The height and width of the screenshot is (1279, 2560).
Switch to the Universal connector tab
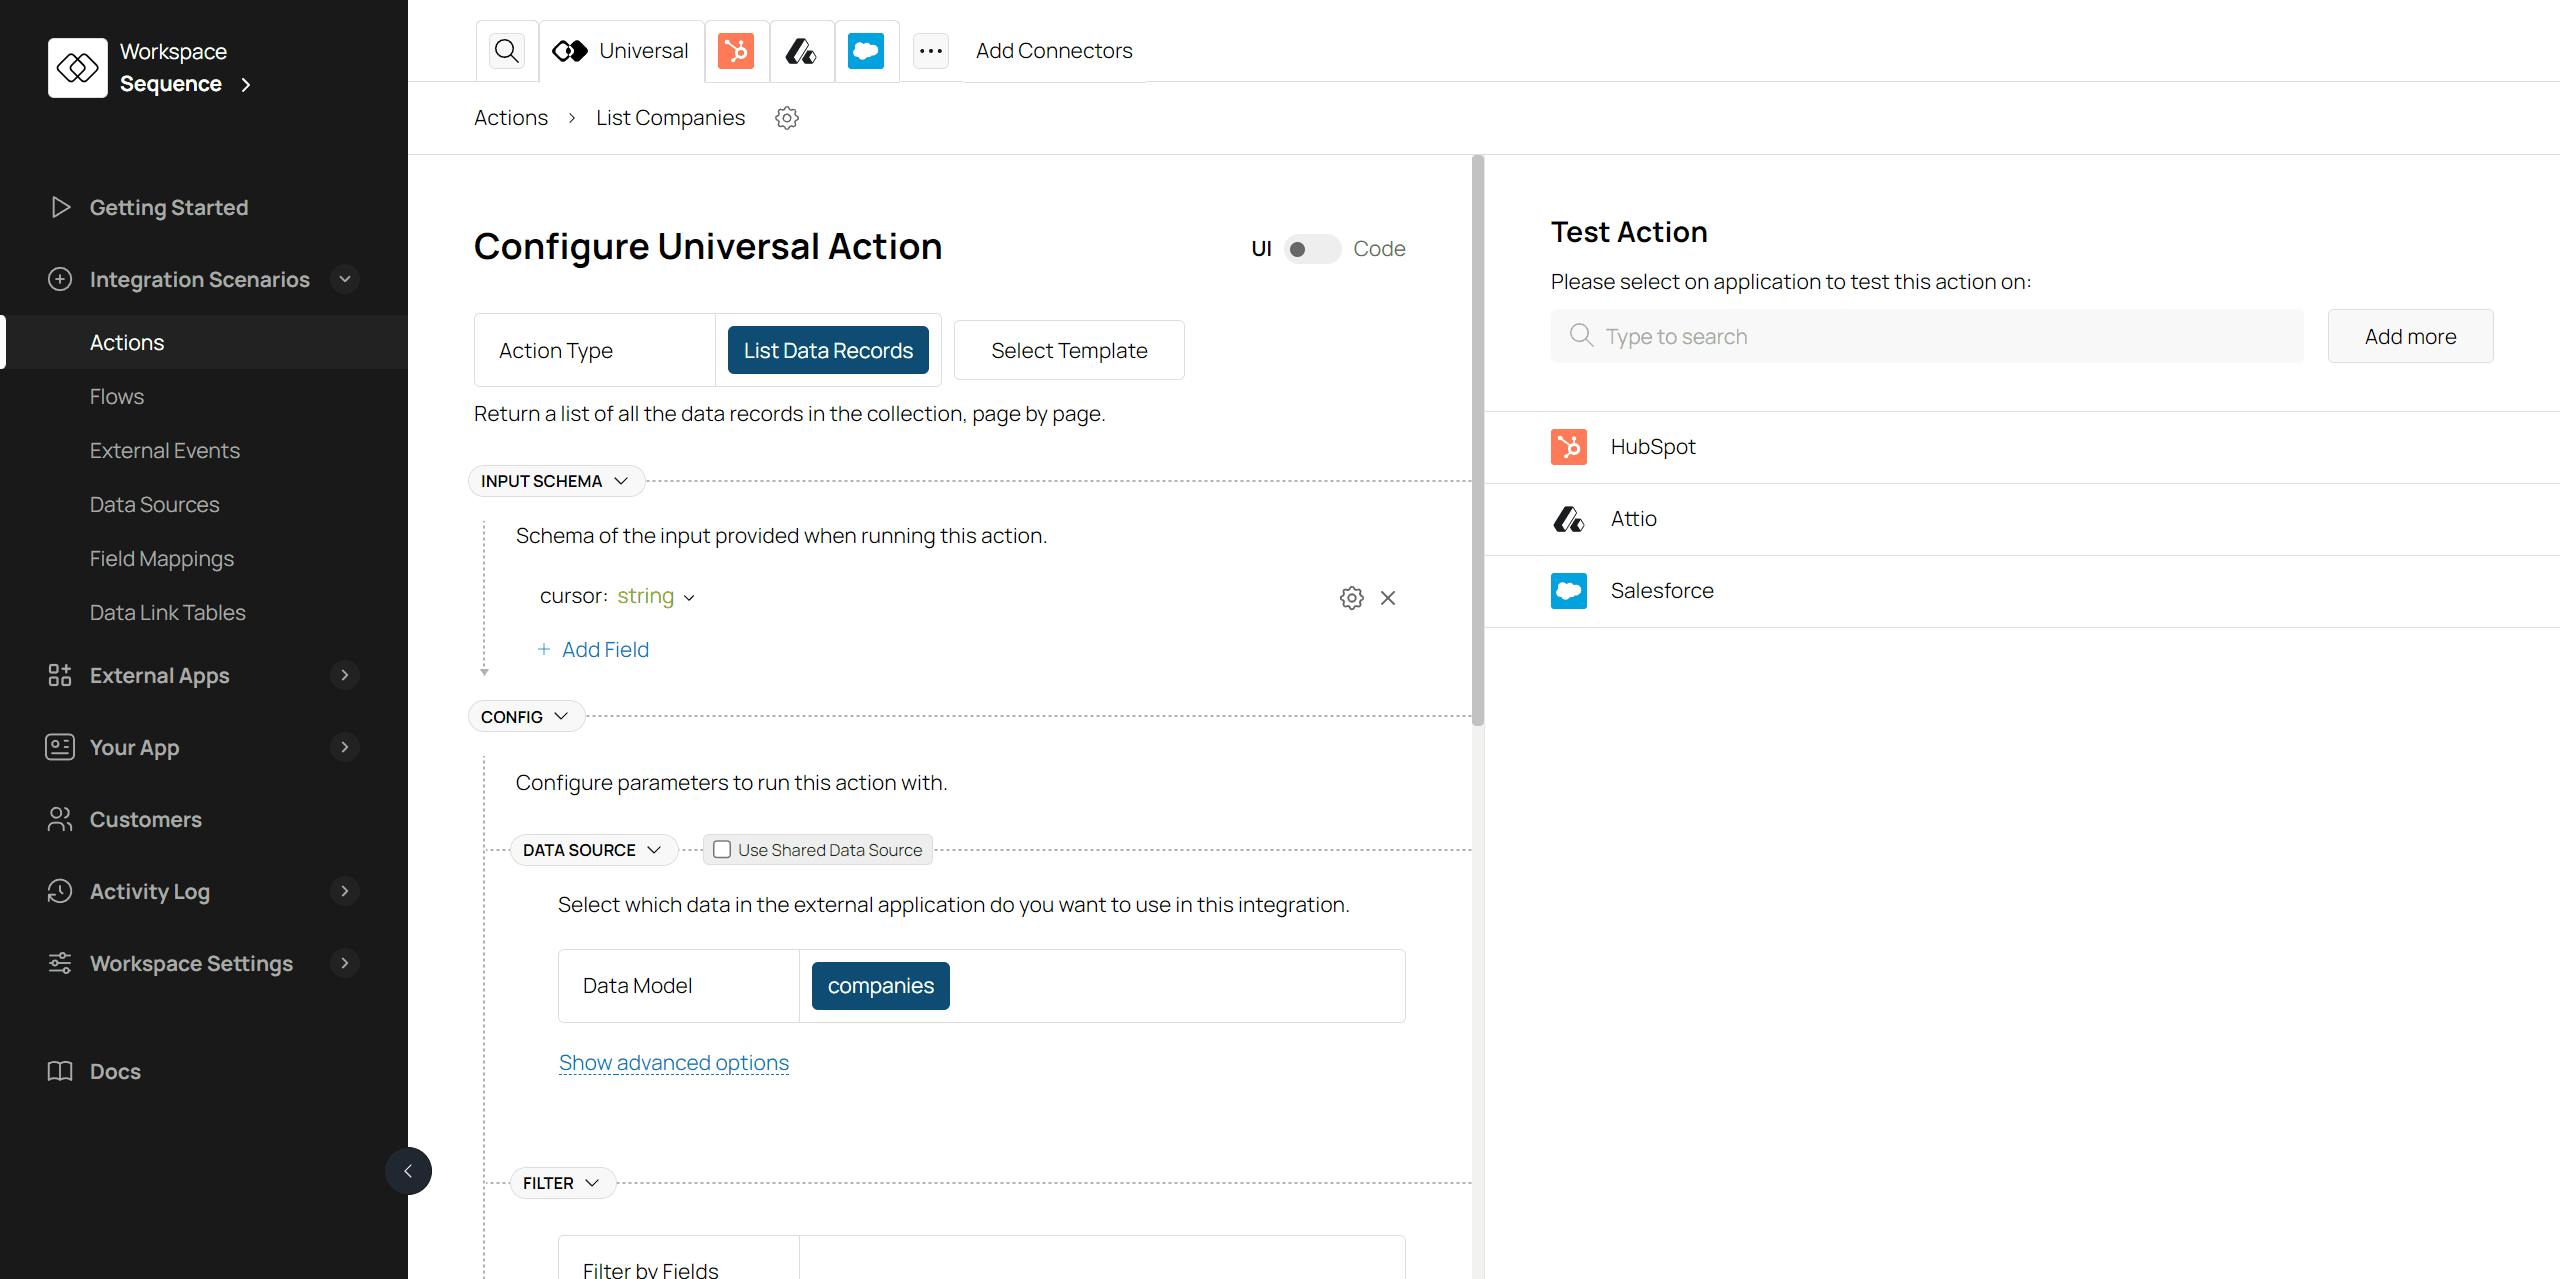click(621, 51)
